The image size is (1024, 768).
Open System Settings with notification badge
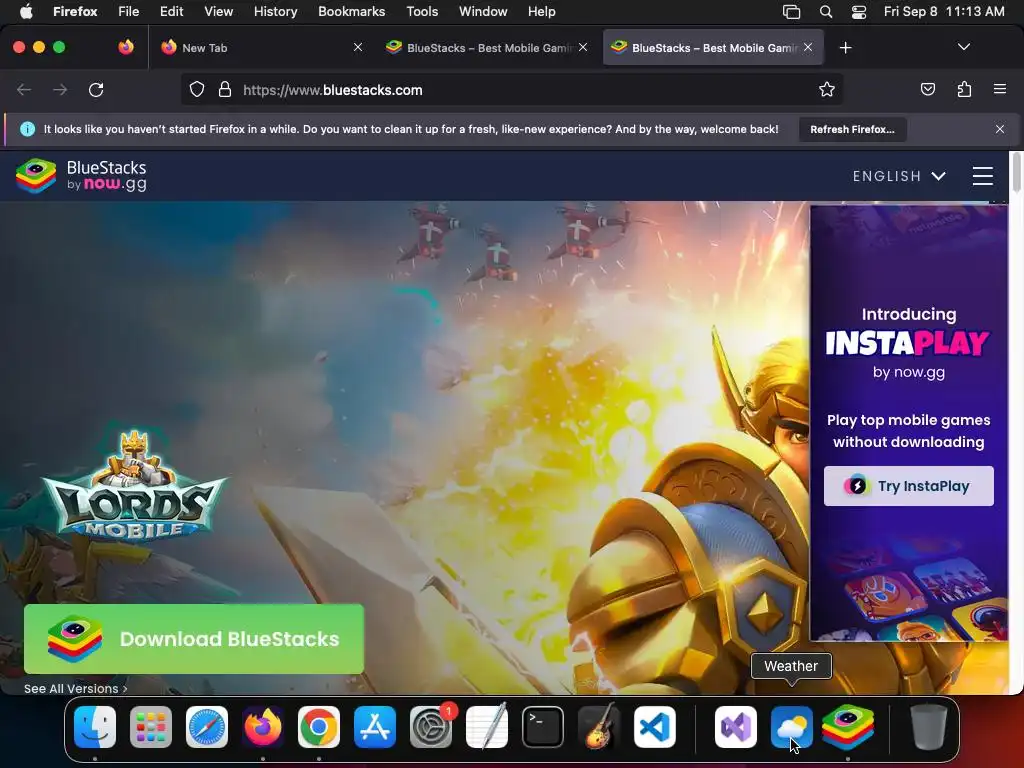click(431, 727)
